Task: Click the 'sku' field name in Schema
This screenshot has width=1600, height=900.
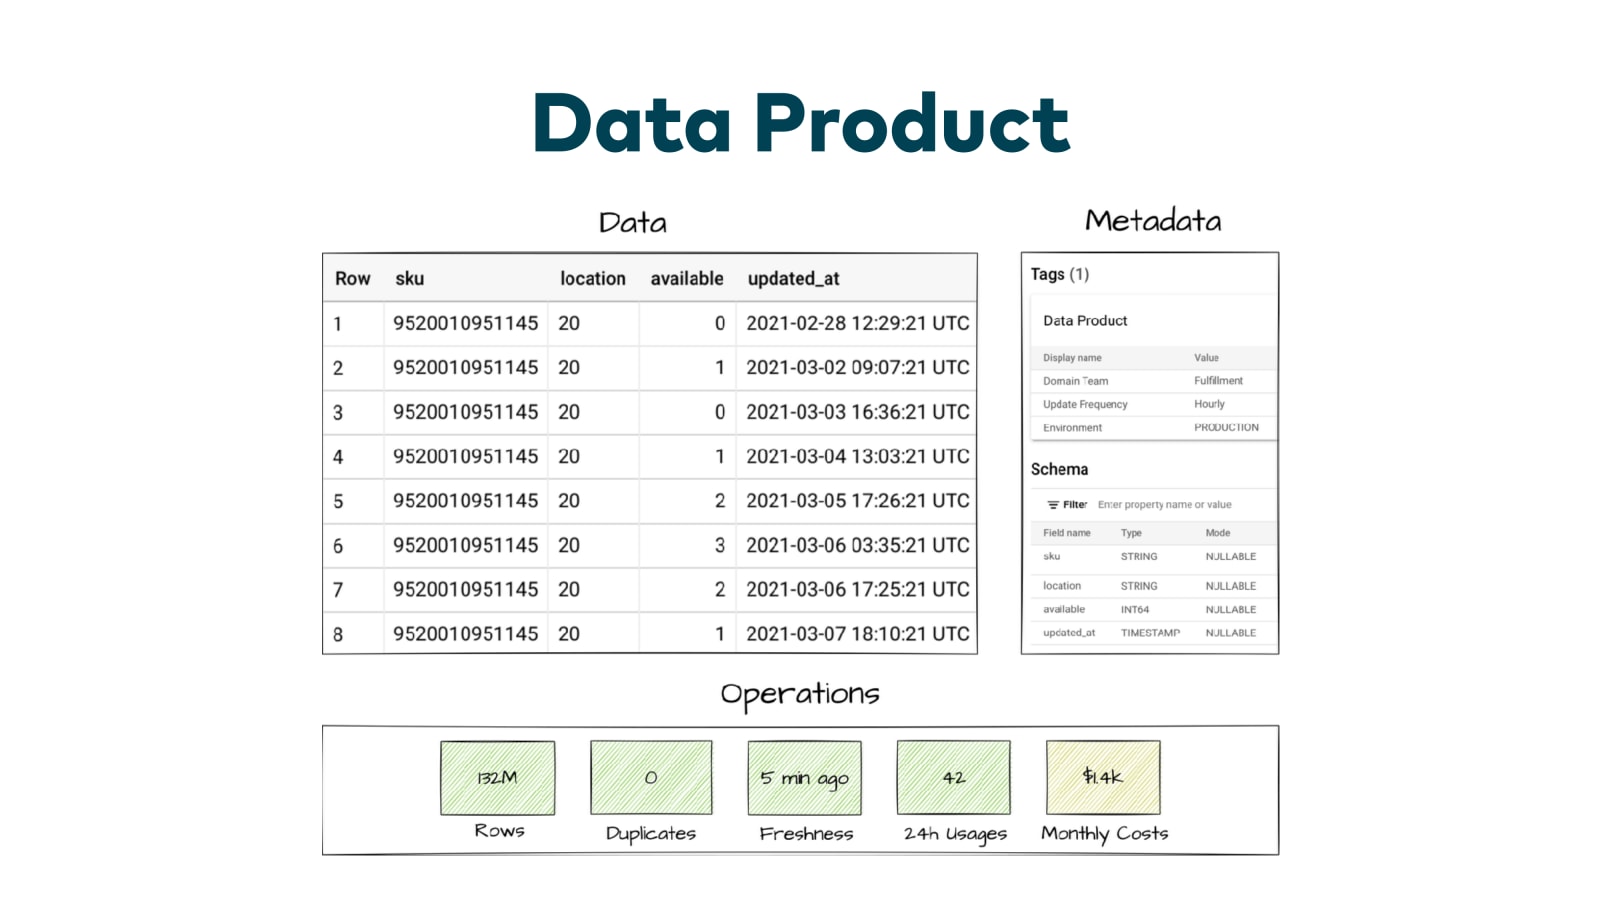Action: 1051,556
